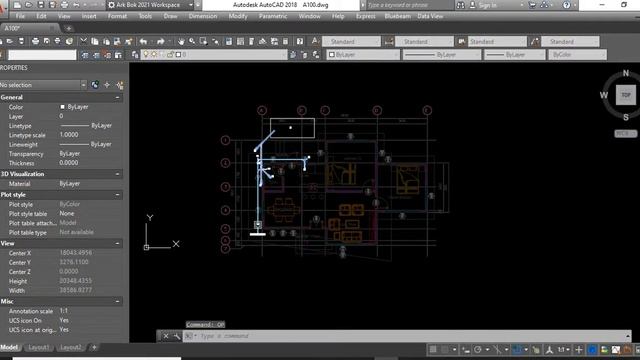Open the Draw menu
The image size is (640, 360).
click(170, 16)
